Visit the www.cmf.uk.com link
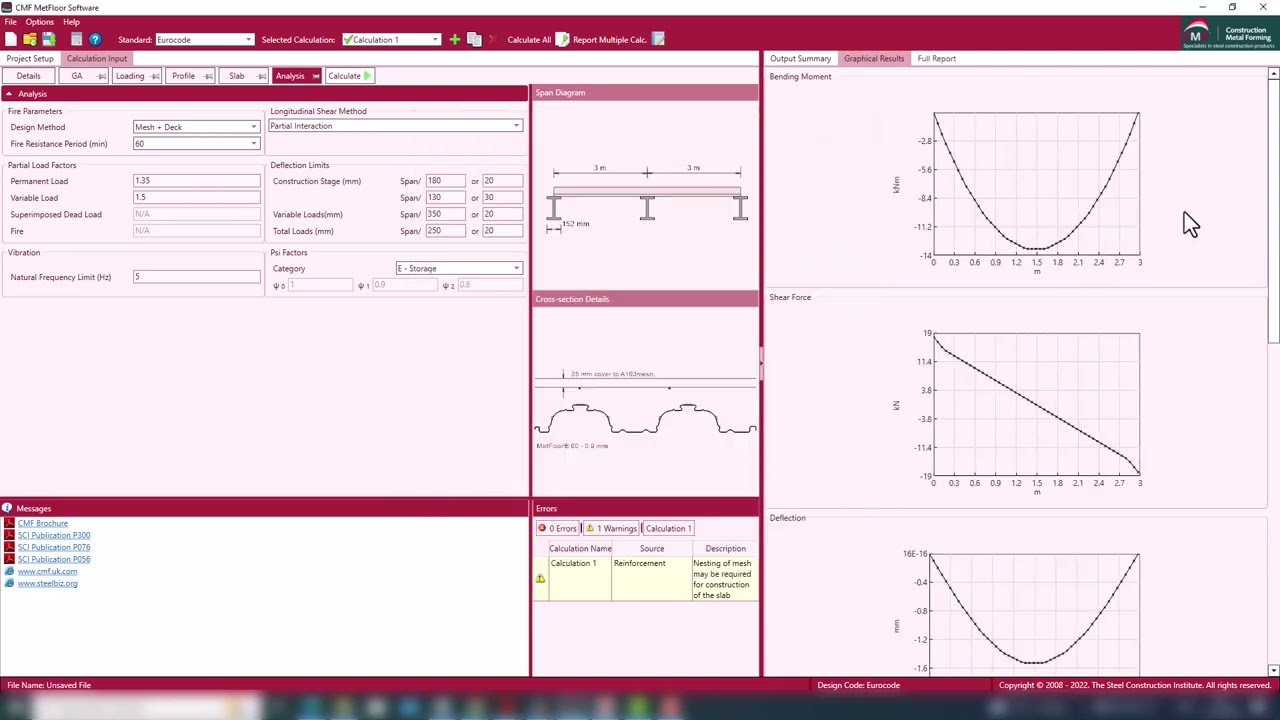This screenshot has width=1280, height=720. pyautogui.click(x=47, y=571)
